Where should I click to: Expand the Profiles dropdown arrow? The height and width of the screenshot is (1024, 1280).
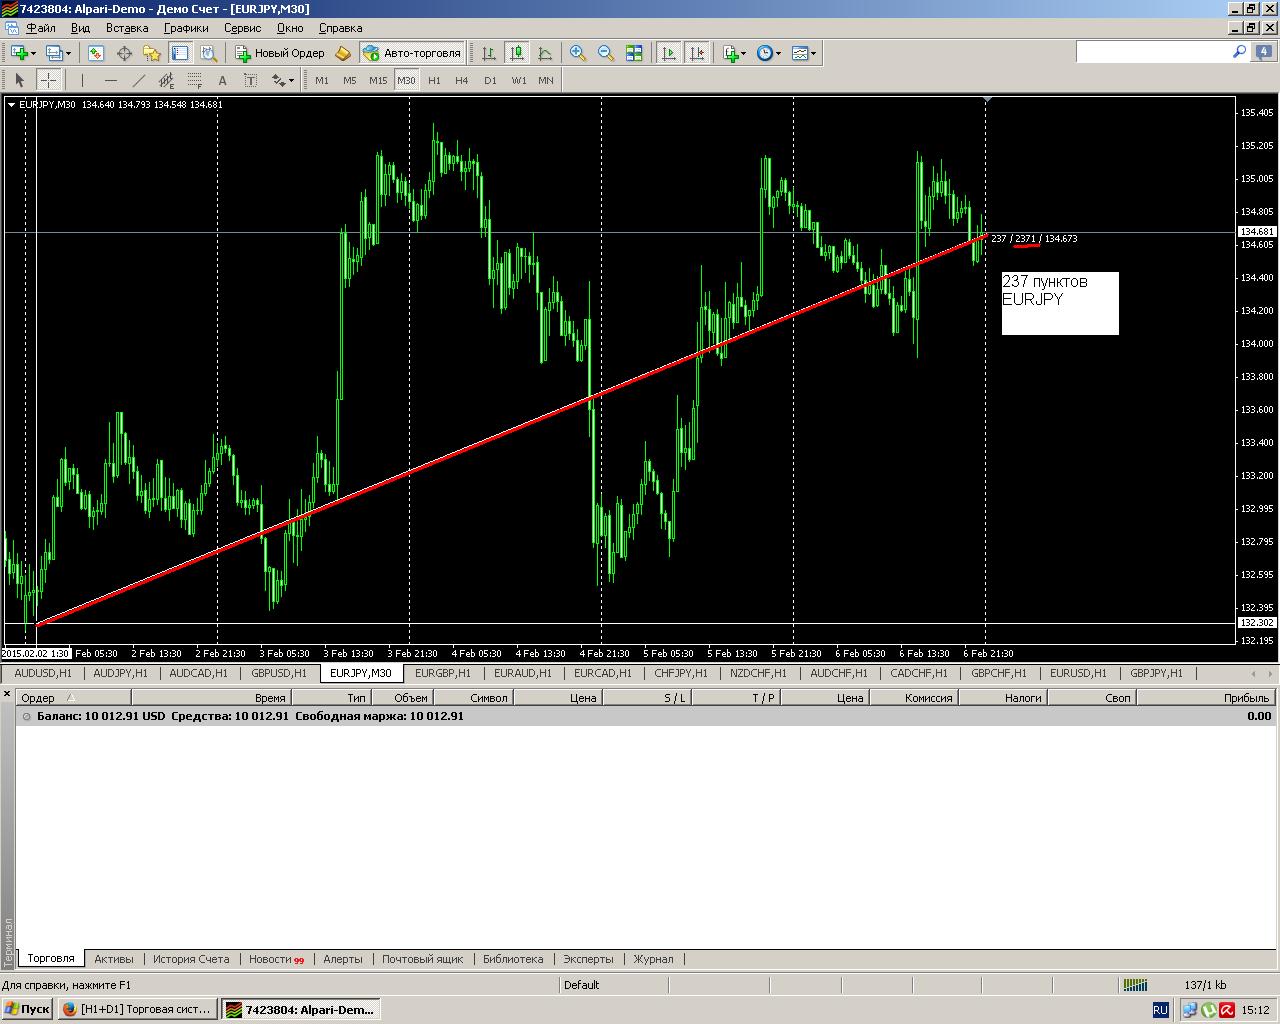coord(68,53)
